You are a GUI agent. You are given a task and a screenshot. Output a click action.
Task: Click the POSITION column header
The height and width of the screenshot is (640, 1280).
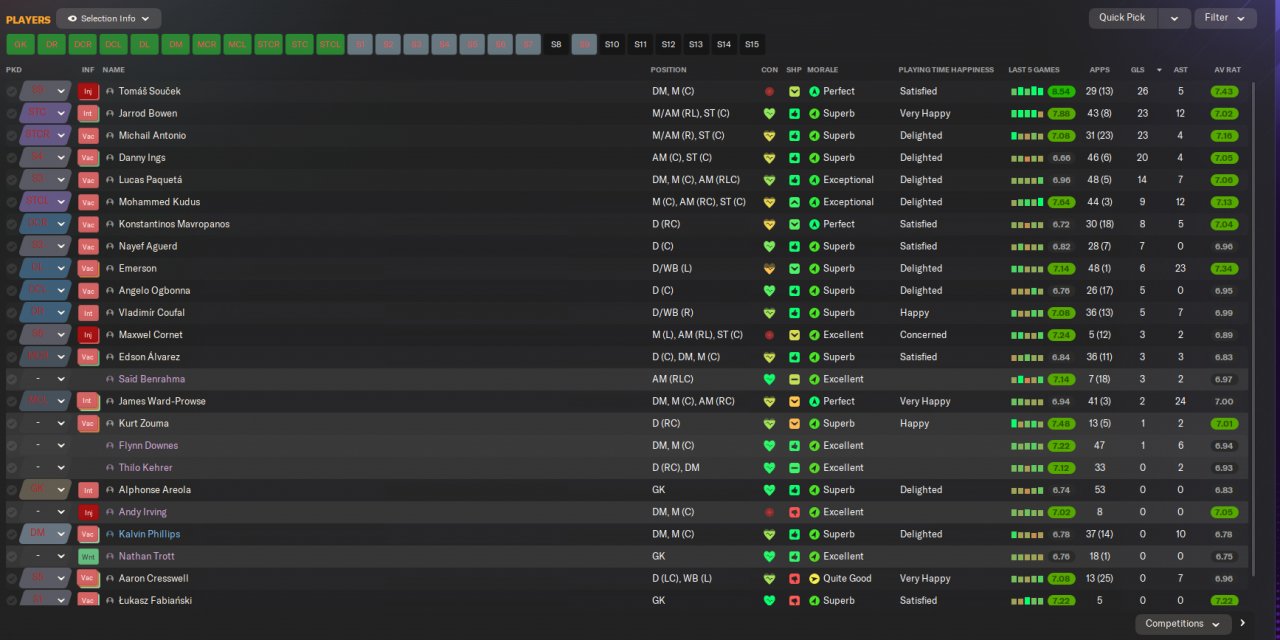[668, 70]
